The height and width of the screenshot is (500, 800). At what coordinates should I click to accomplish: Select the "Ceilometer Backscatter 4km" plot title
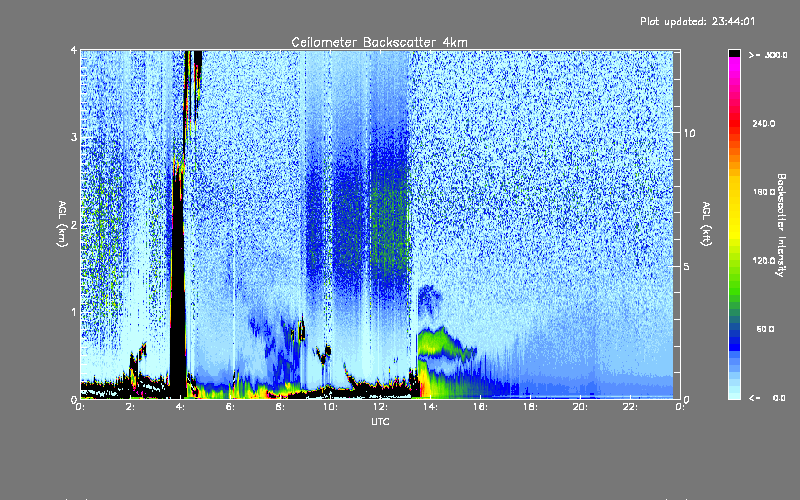pos(379,42)
